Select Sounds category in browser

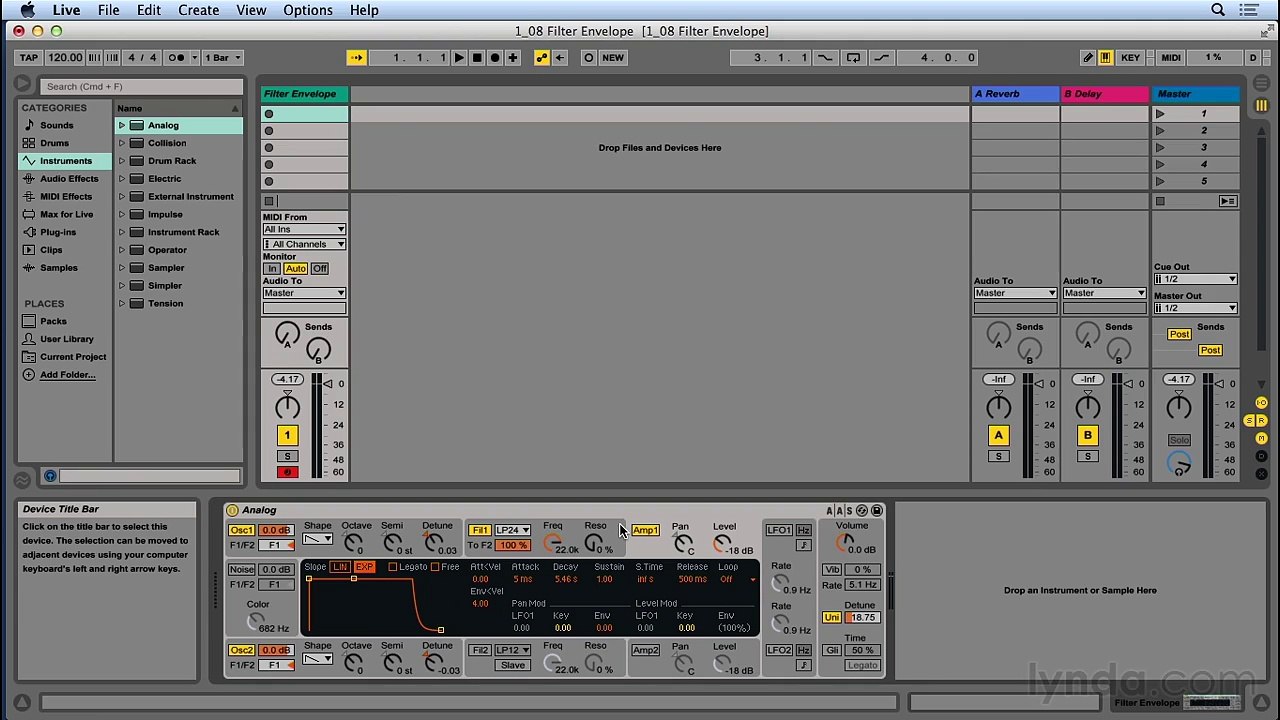pos(57,125)
